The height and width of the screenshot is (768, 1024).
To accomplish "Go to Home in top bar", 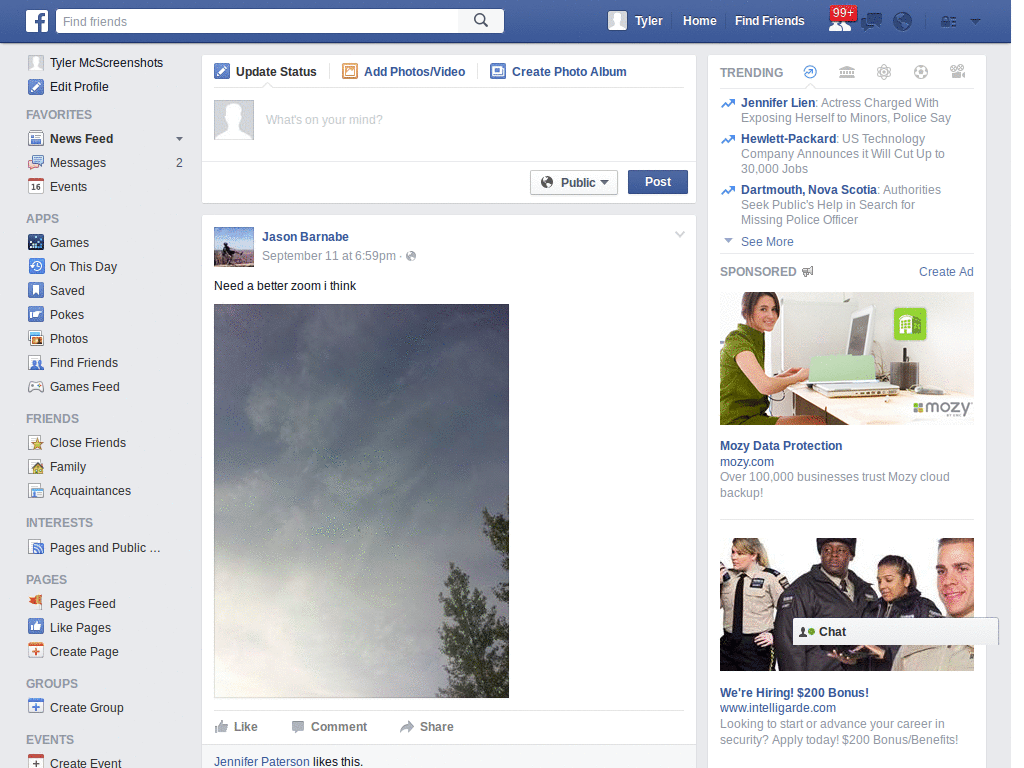I will point(699,21).
